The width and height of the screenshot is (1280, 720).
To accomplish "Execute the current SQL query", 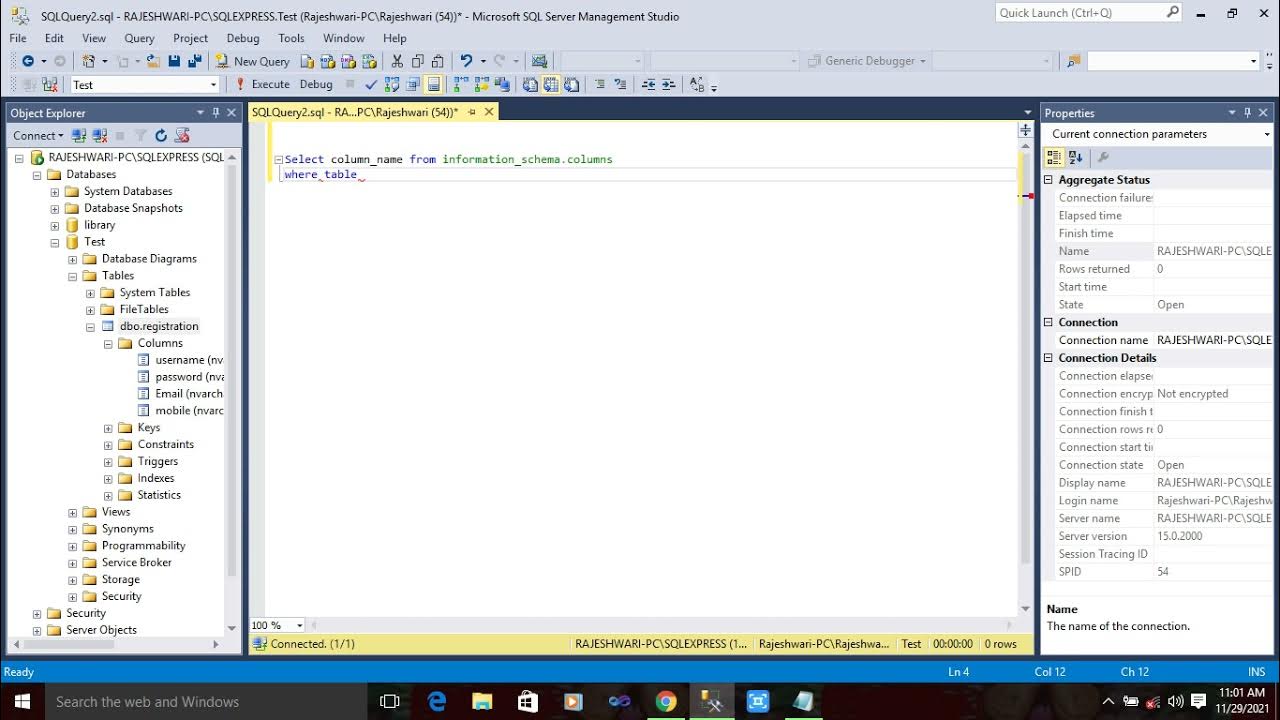I will tap(262, 85).
